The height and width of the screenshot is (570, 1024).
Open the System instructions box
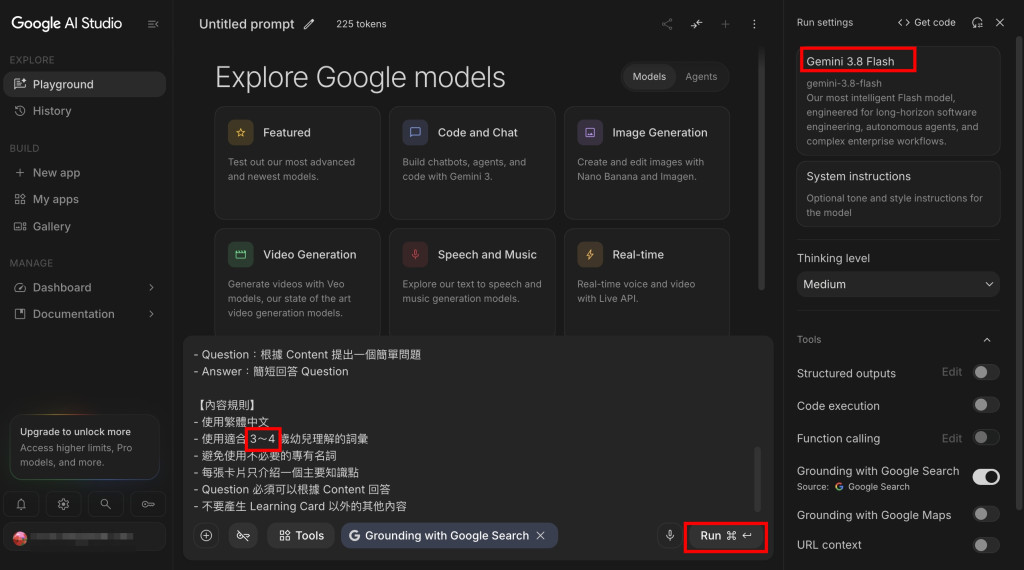pos(898,194)
